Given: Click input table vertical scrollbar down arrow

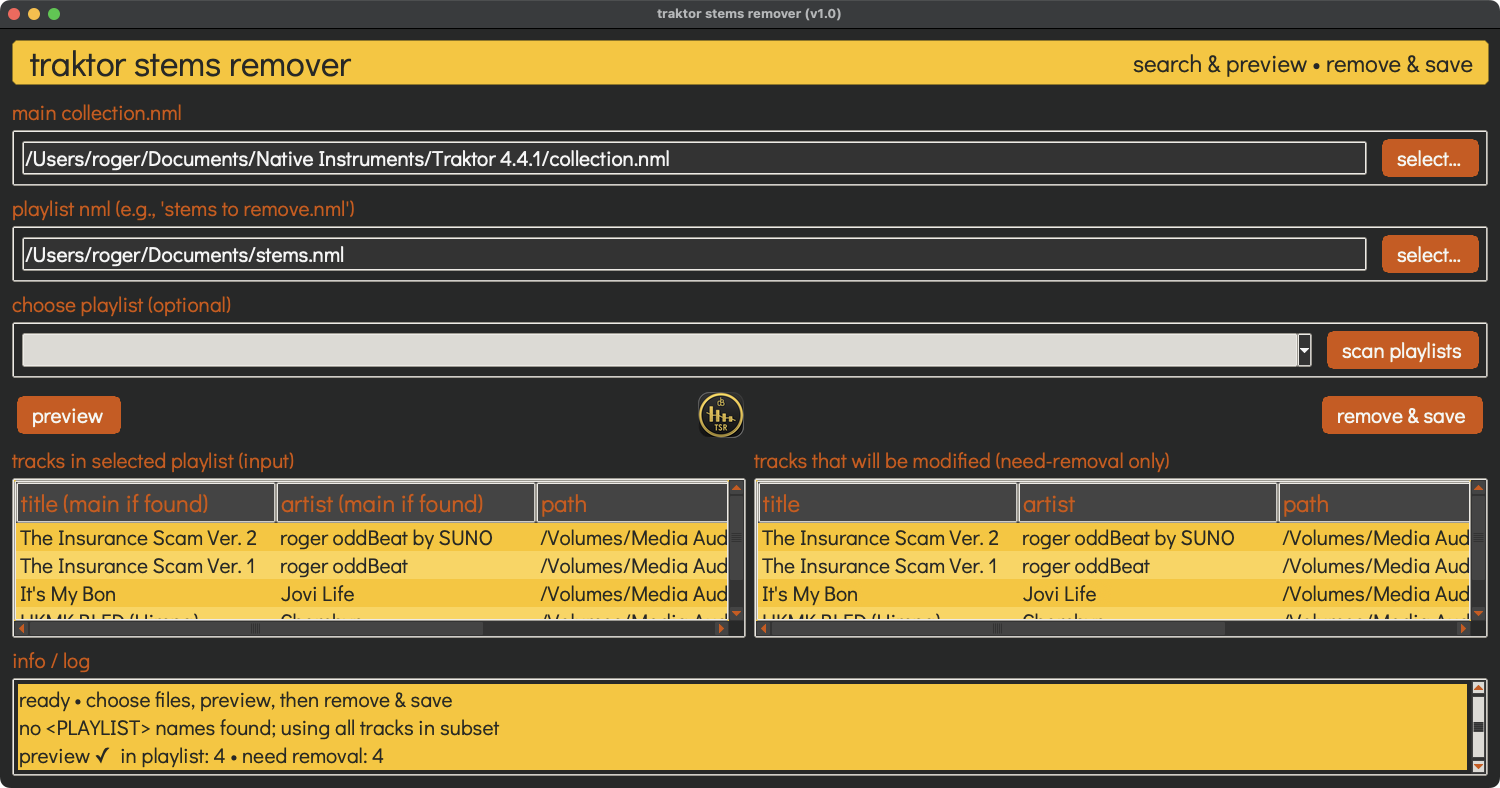Looking at the screenshot, I should click(x=737, y=613).
